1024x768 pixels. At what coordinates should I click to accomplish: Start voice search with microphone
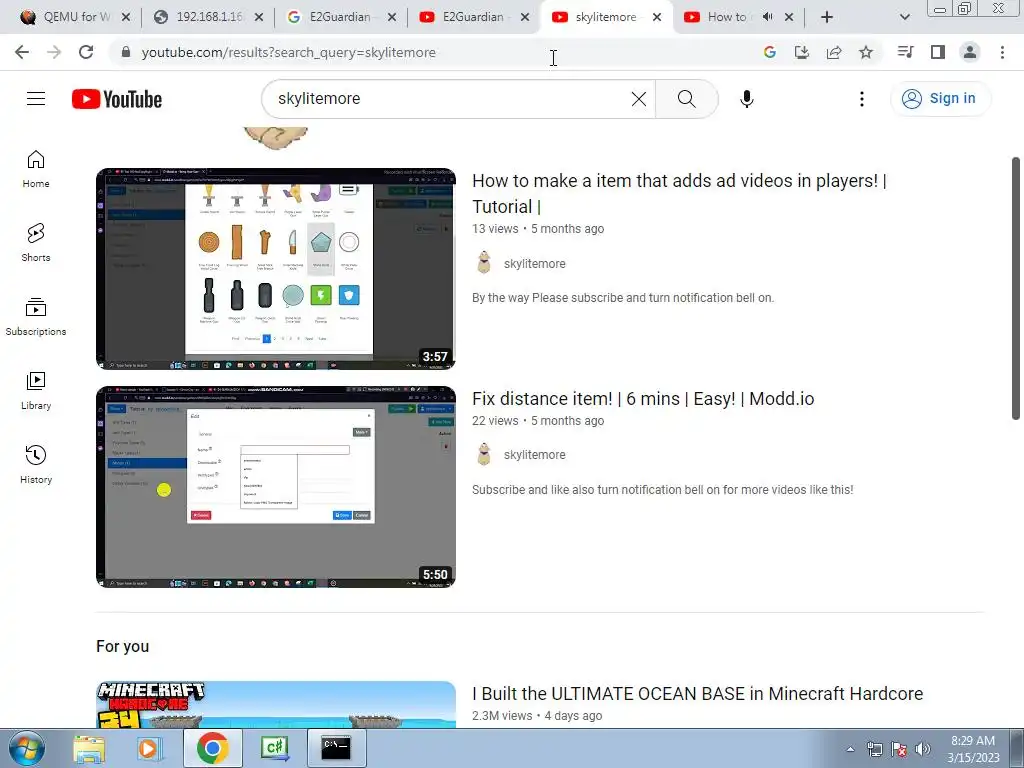pyautogui.click(x=746, y=99)
